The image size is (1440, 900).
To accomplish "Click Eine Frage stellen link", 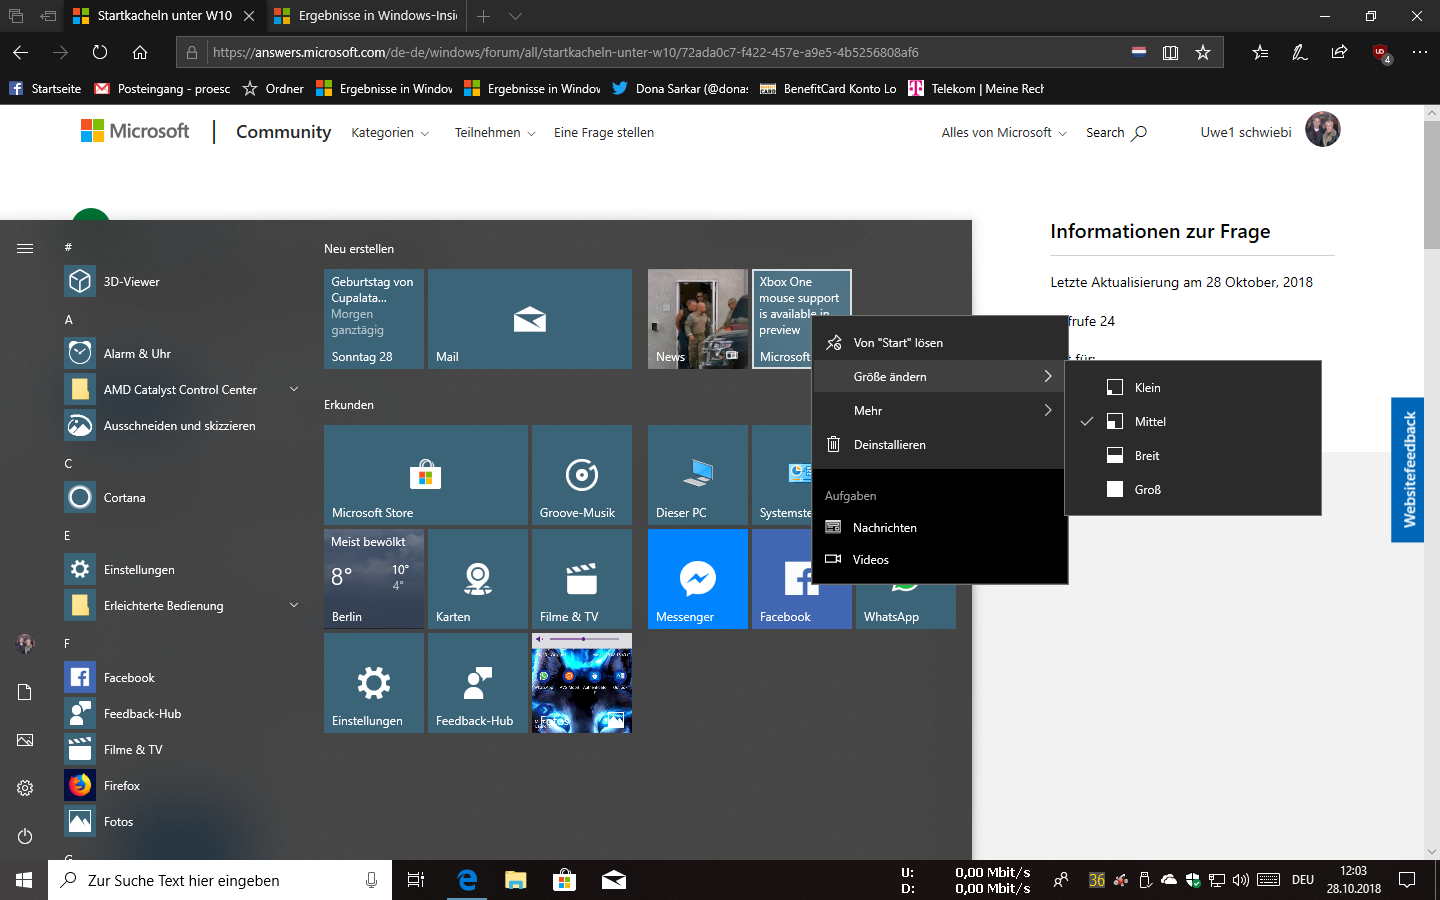I will coord(604,133).
